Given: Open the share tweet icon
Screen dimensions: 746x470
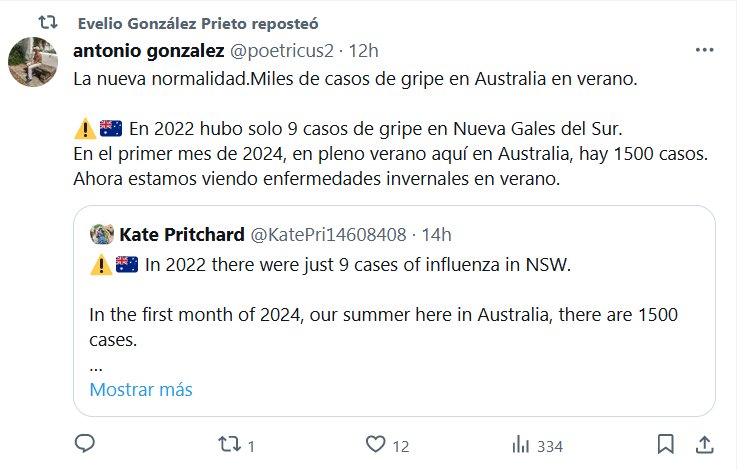Looking at the screenshot, I should point(703,443).
